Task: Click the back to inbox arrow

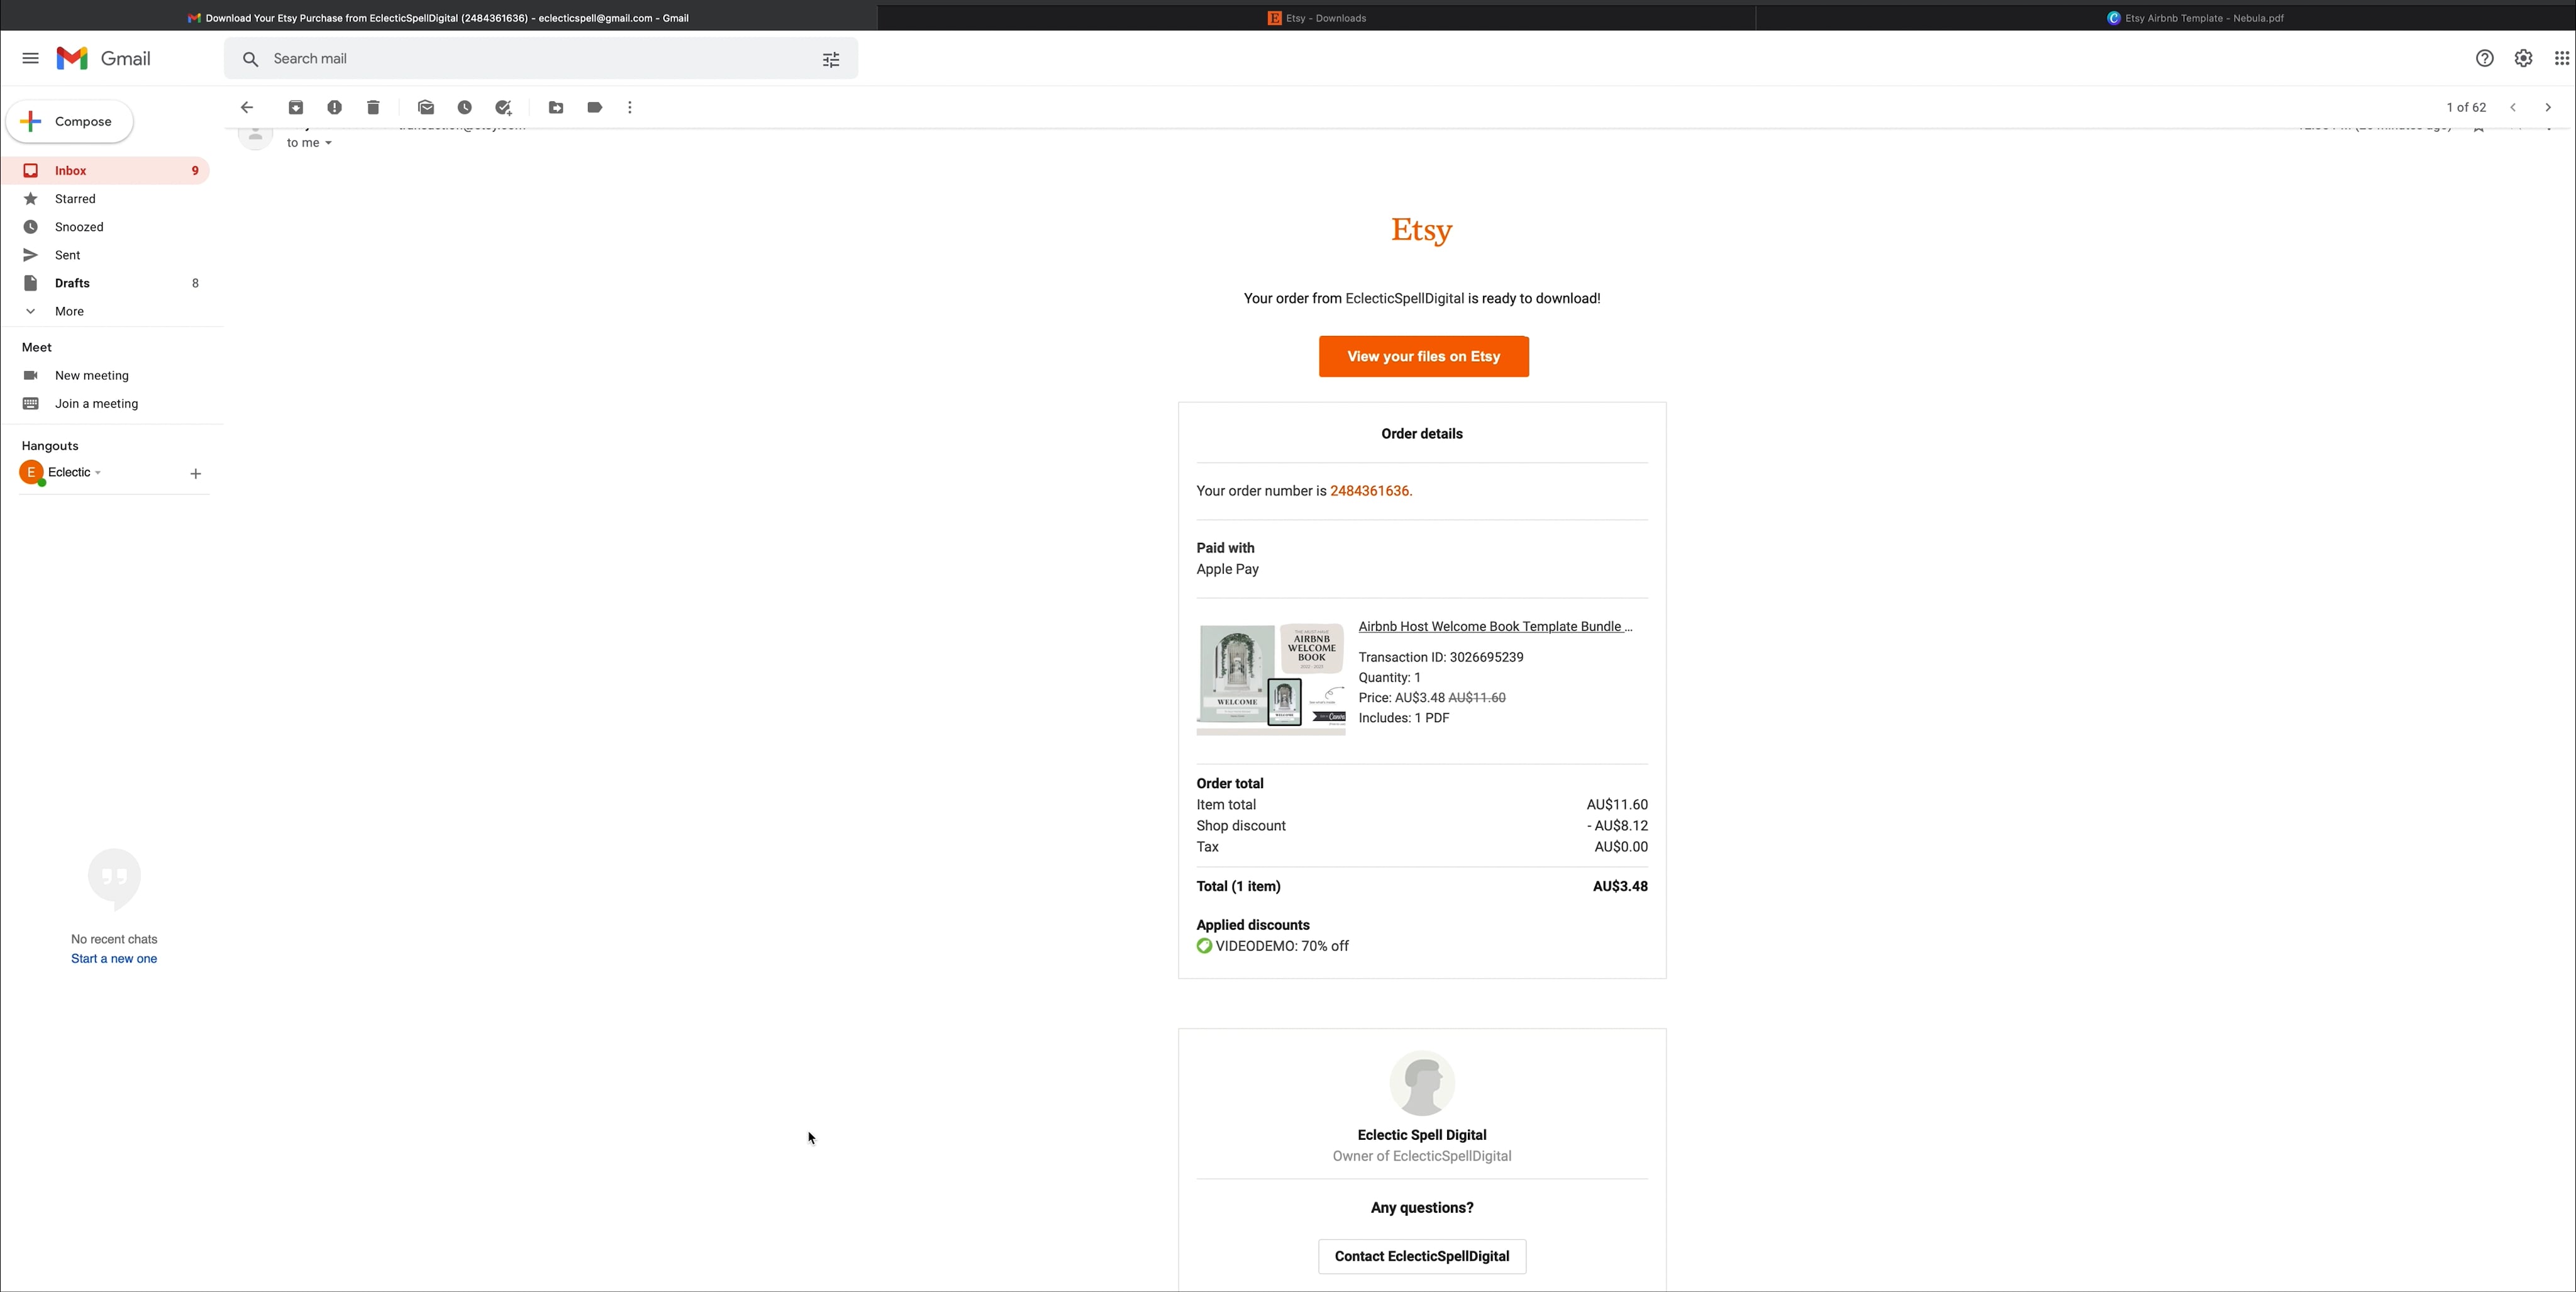Action: pos(247,107)
